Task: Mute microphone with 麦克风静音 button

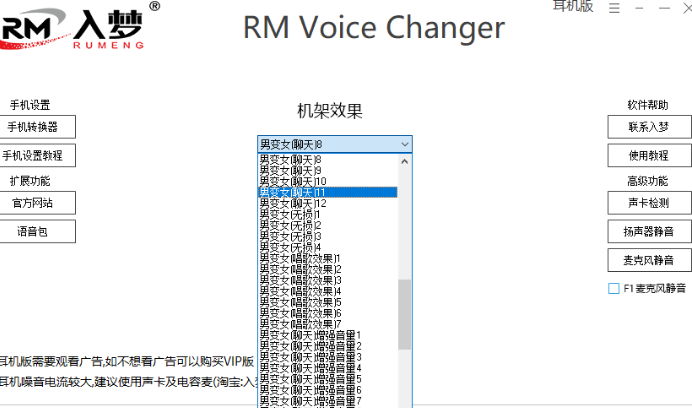Action: [649, 260]
